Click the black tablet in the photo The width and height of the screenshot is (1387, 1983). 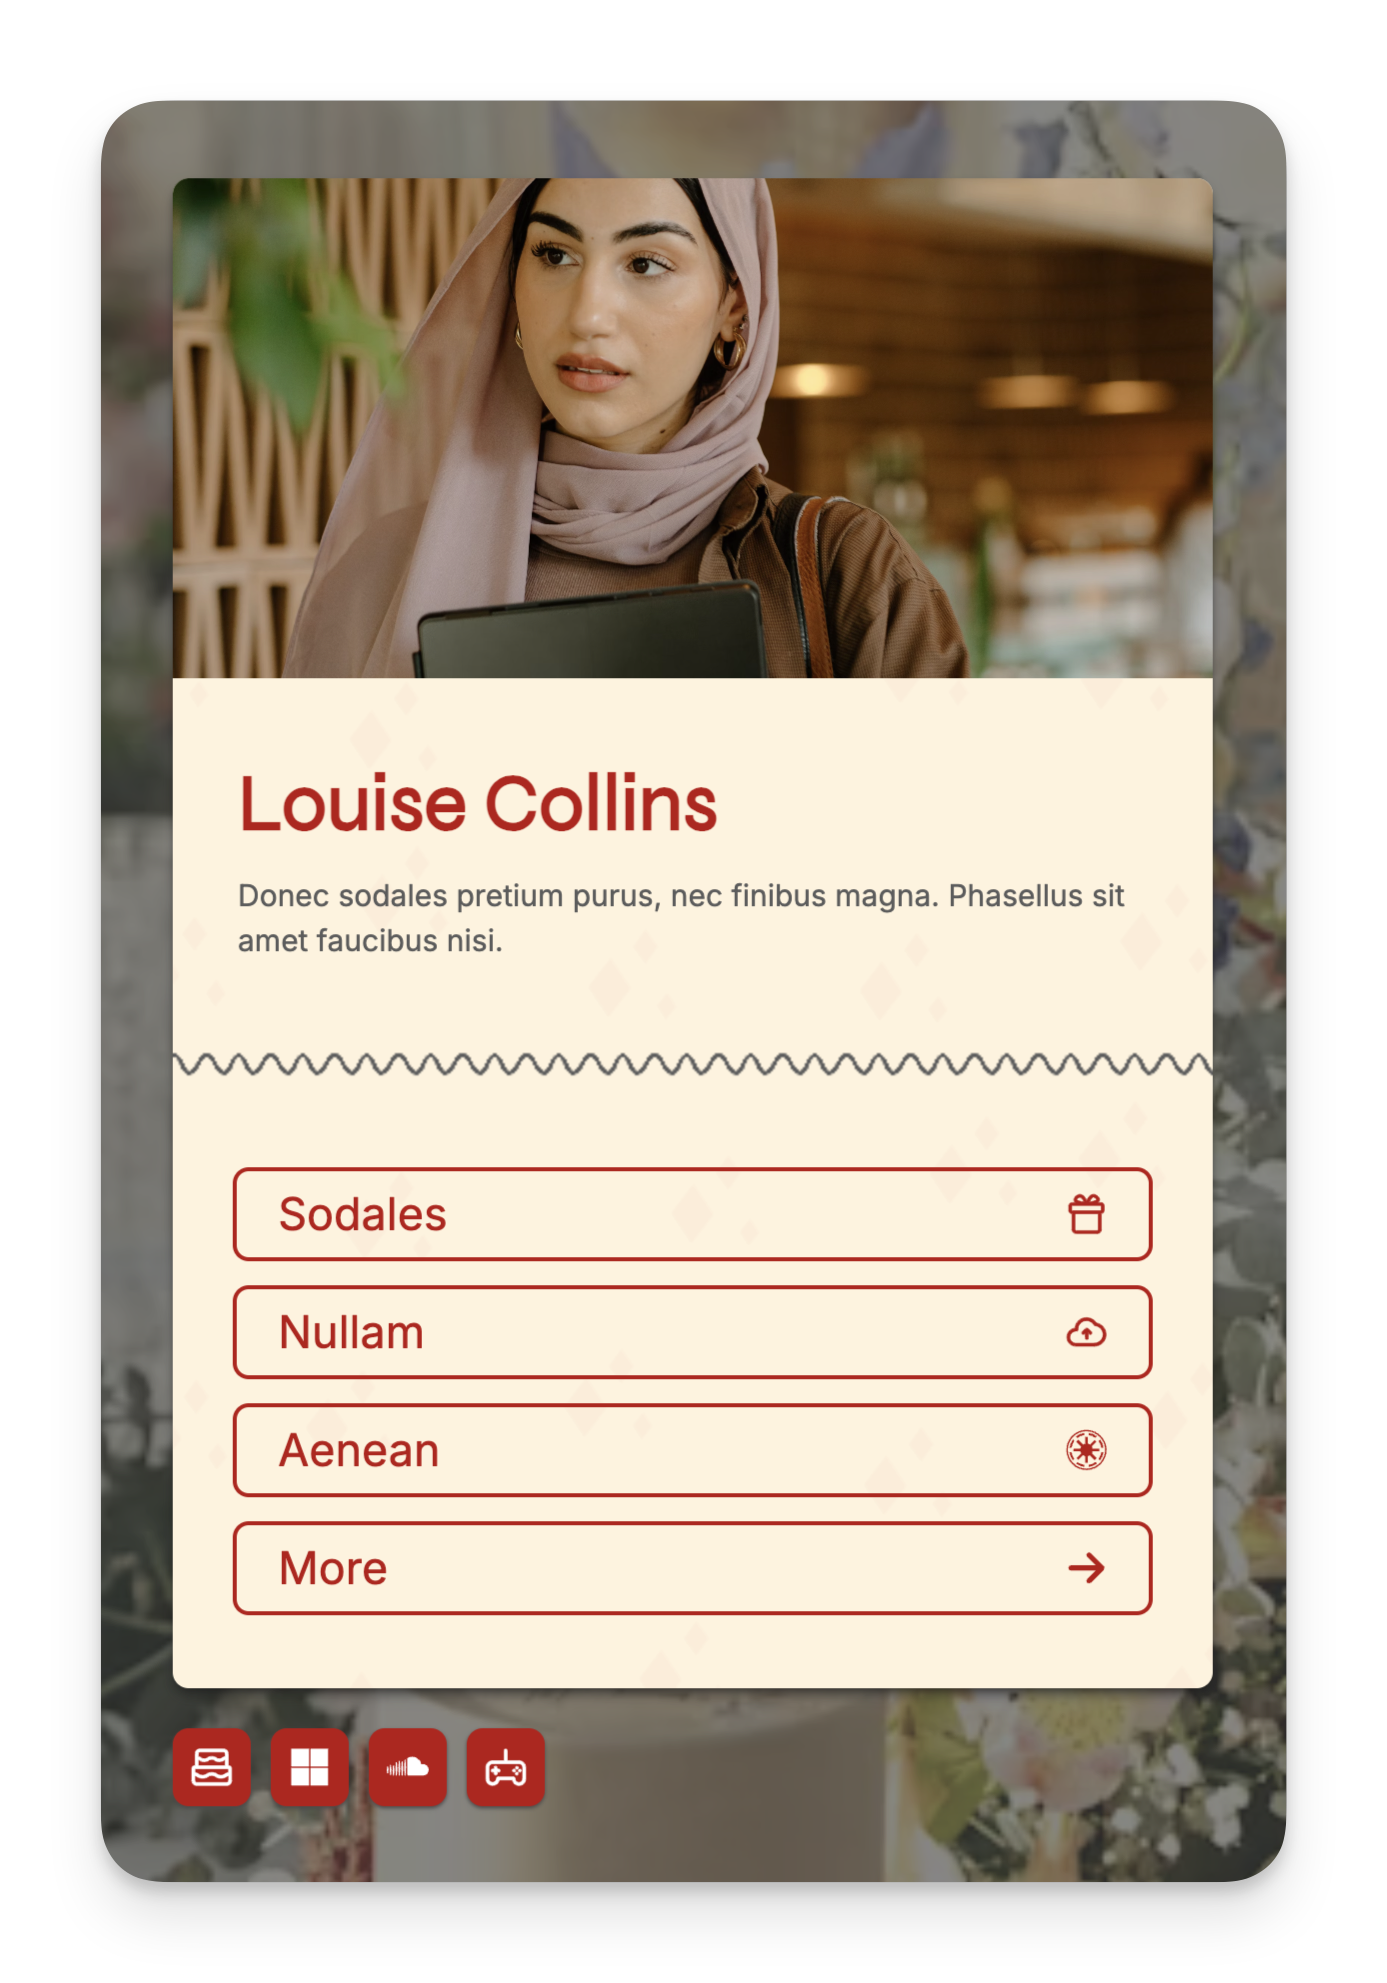(x=590, y=632)
